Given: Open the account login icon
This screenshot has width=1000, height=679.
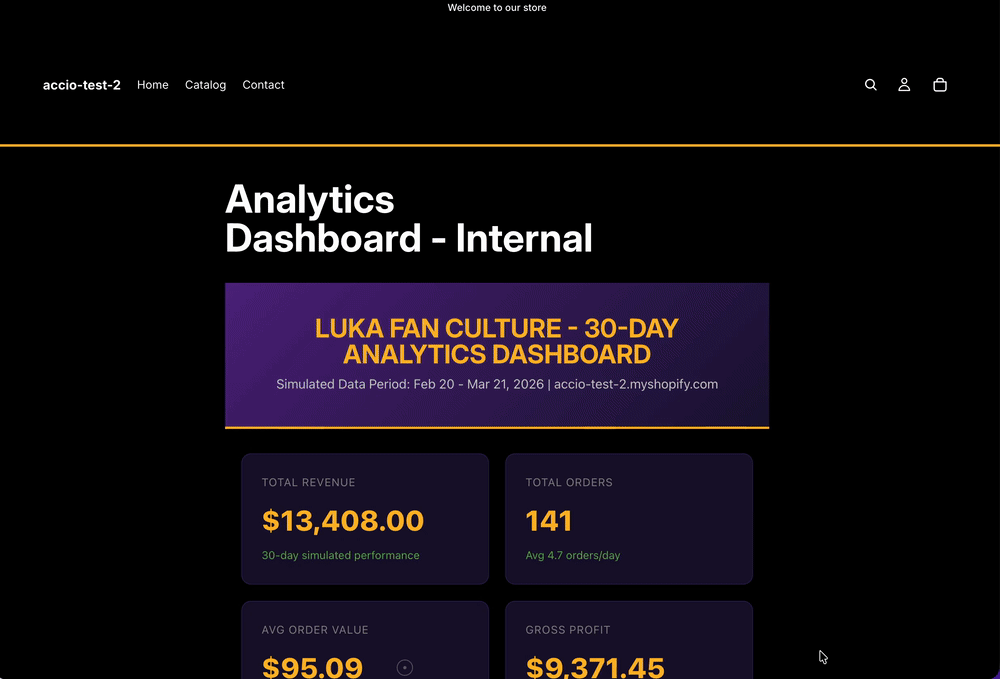Looking at the screenshot, I should 904,85.
